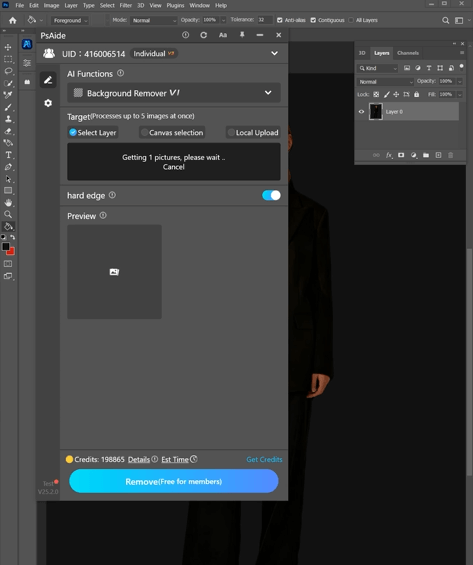Switch to the 3D tab
473x565 pixels.
[362, 53]
